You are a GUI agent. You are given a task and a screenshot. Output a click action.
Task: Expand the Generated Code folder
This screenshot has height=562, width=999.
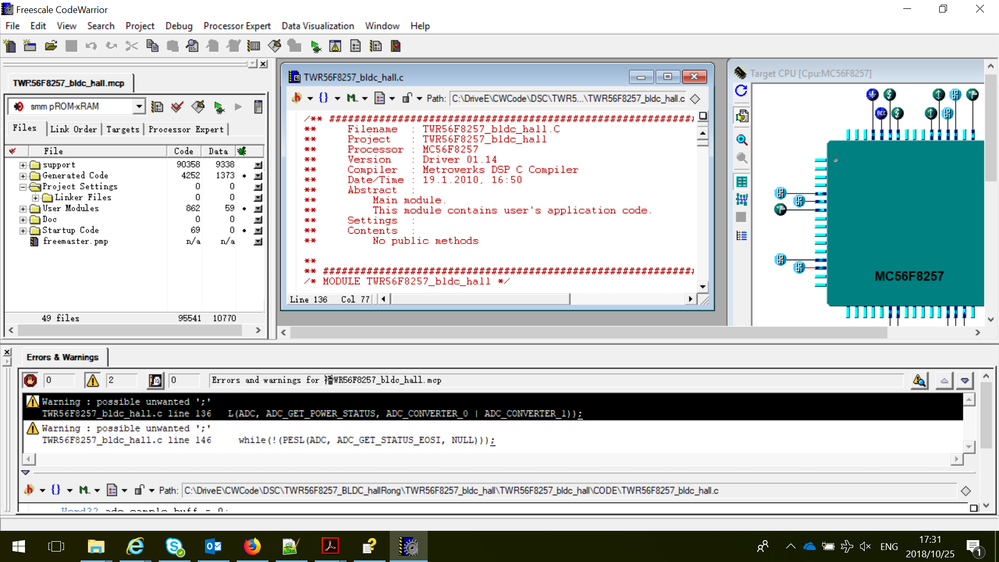(23, 176)
